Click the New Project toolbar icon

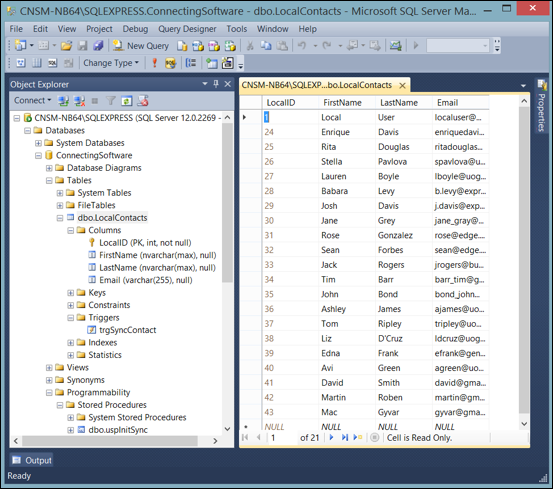[x=20, y=45]
